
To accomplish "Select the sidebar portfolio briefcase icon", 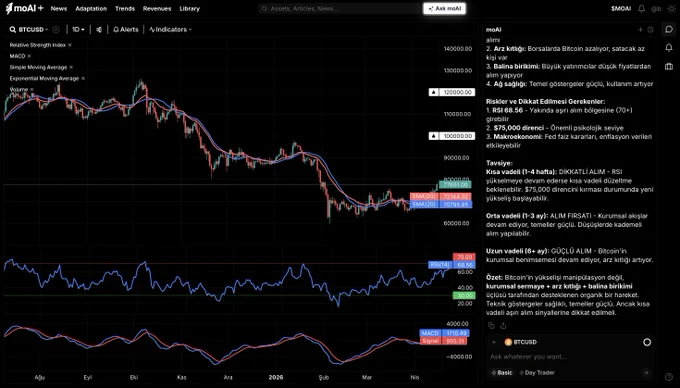I will (669, 66).
